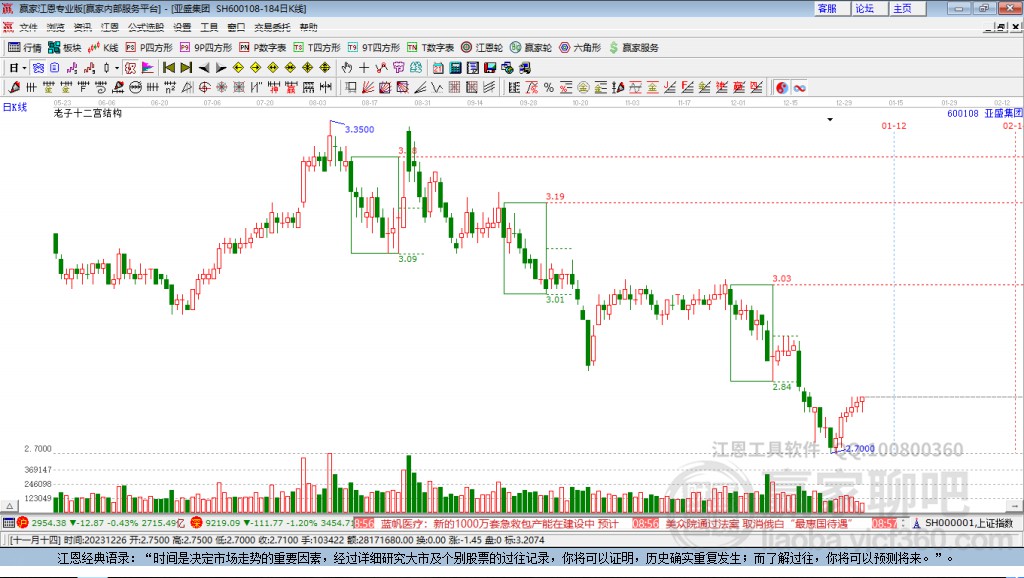The image size is (1024, 578).
Task: Click the black right arrow icon
Action: tap(221, 68)
